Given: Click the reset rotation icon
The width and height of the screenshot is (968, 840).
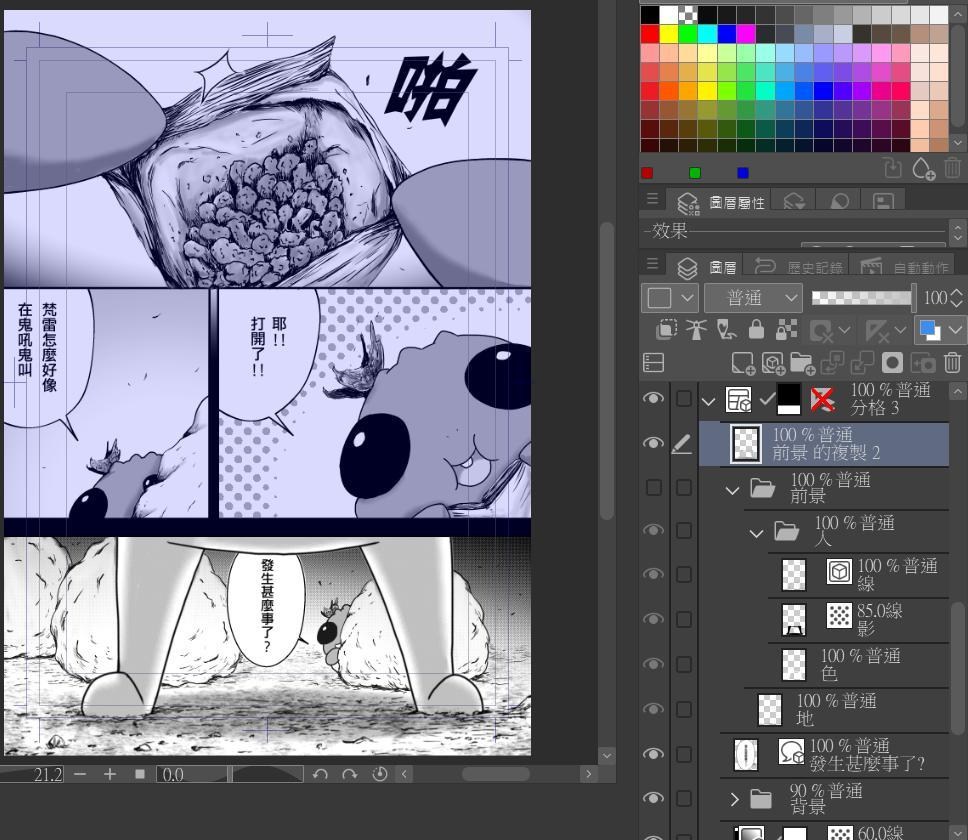Looking at the screenshot, I should pos(380,774).
